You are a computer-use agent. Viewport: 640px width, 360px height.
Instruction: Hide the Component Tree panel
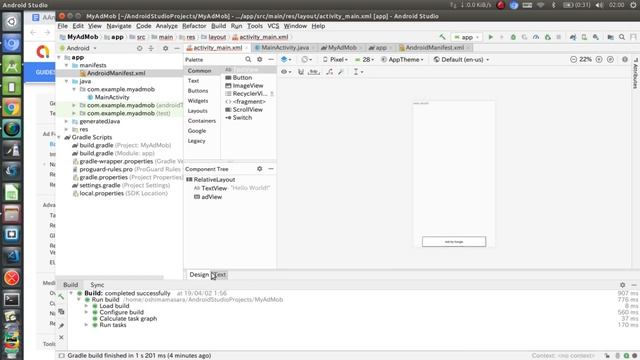tap(271, 169)
